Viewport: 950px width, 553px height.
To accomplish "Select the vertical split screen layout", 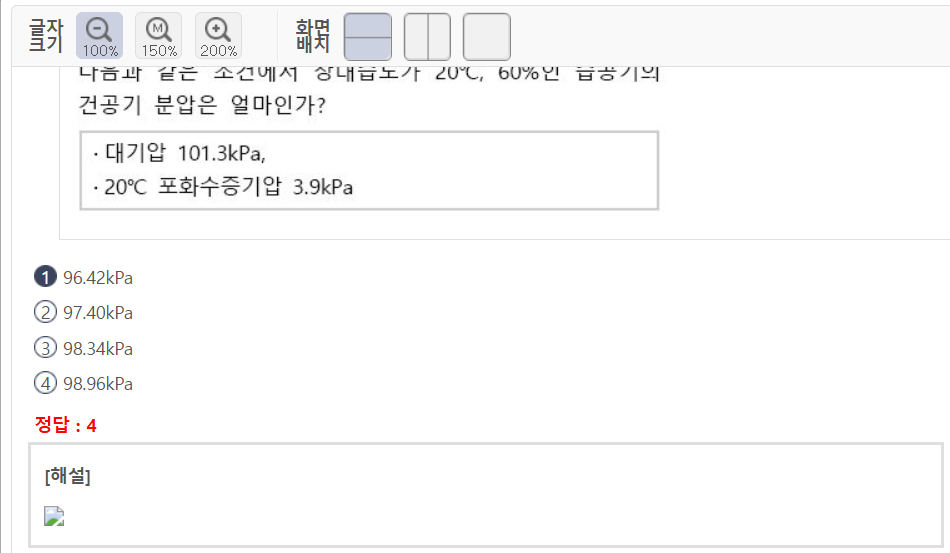I will click(x=427, y=37).
